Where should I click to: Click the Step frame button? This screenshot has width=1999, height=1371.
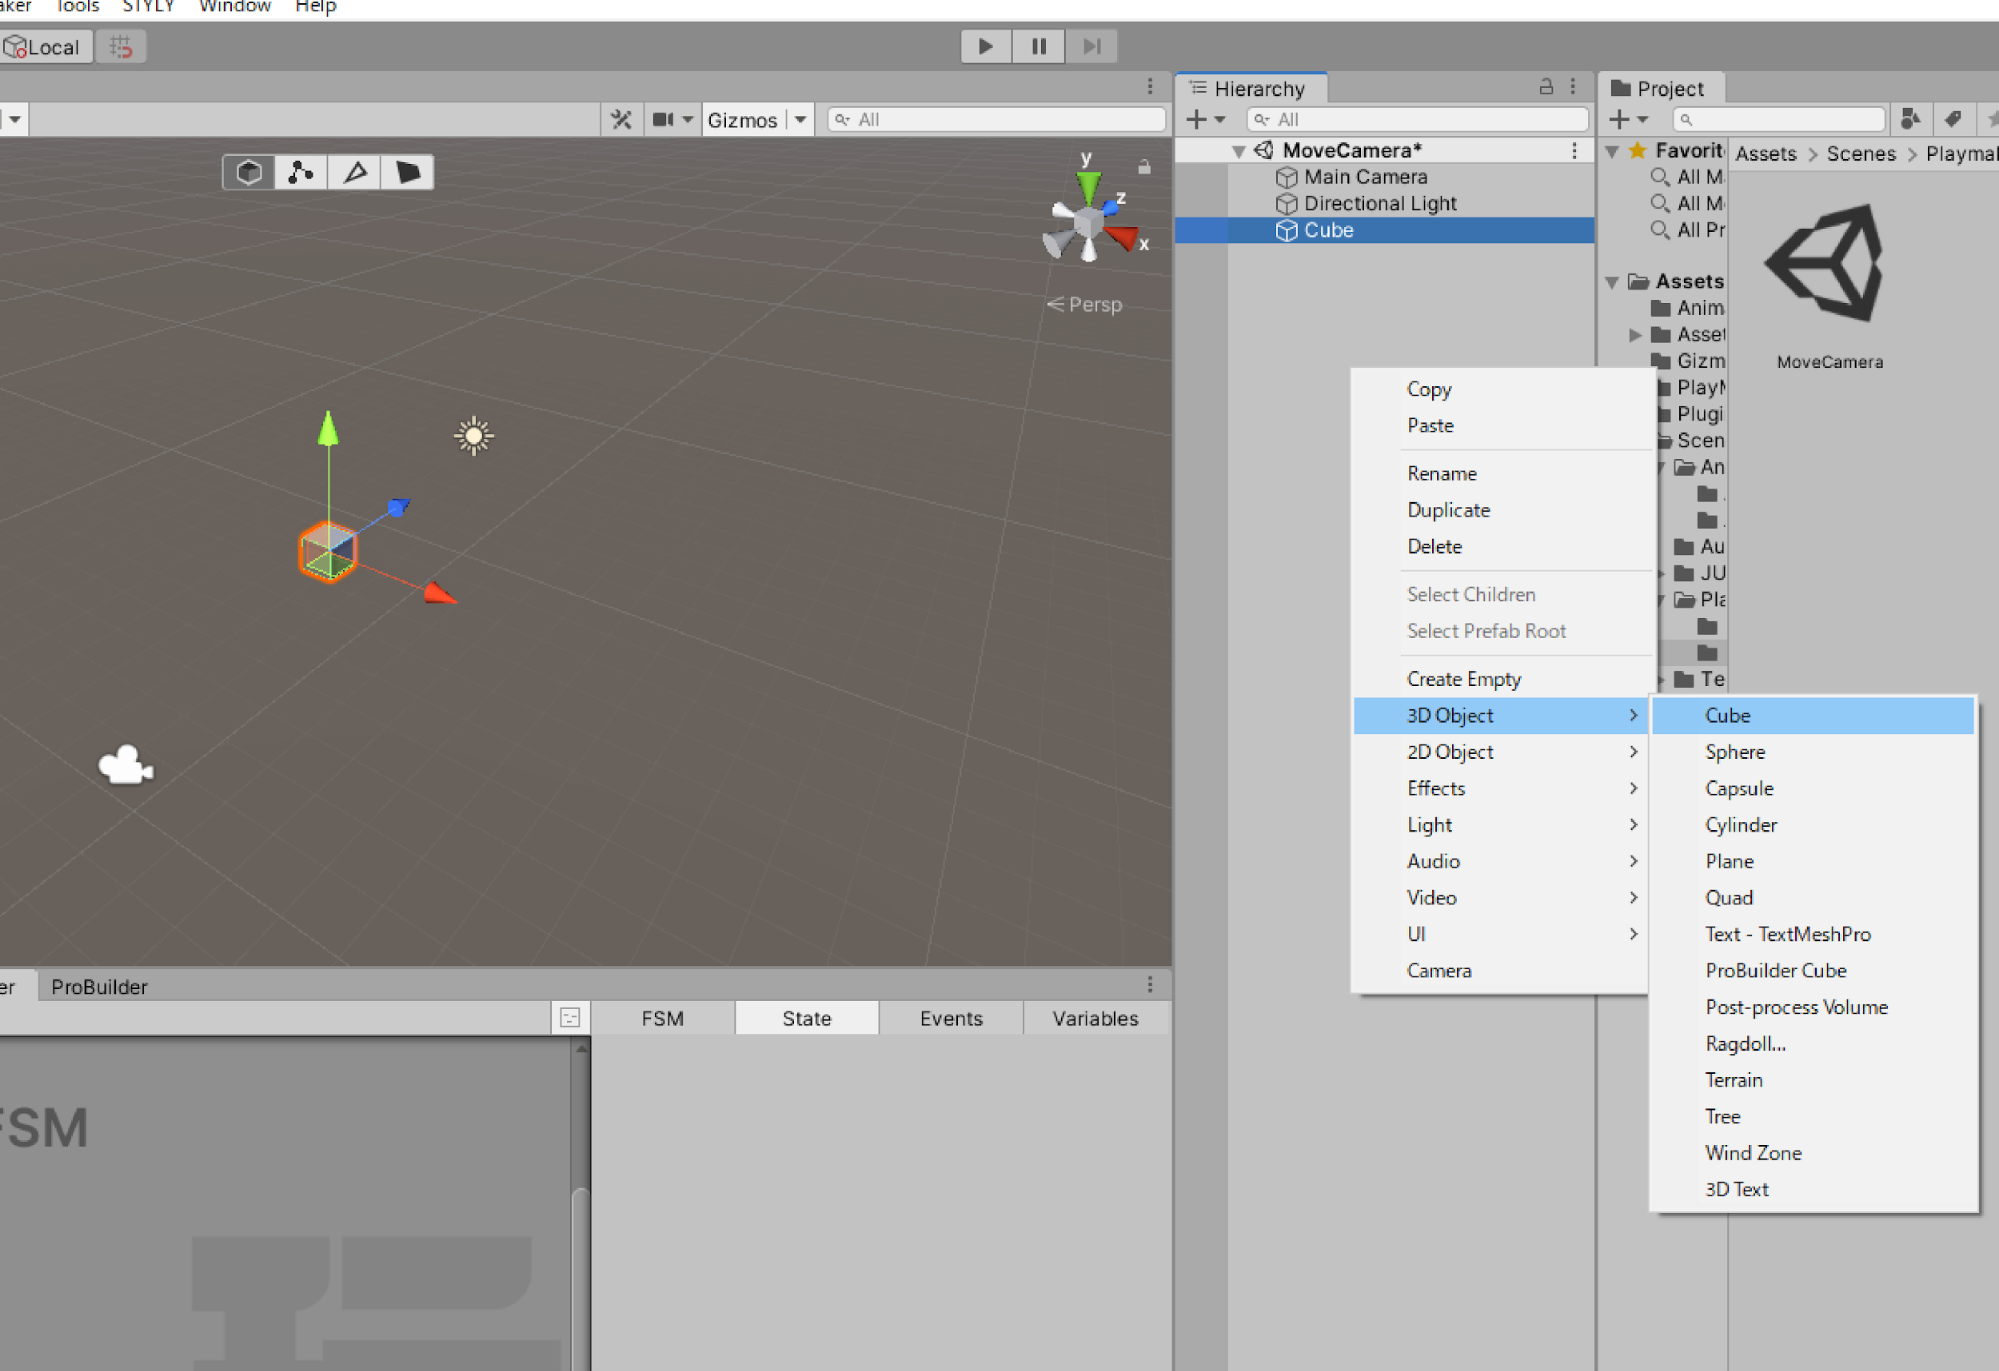(x=1091, y=46)
